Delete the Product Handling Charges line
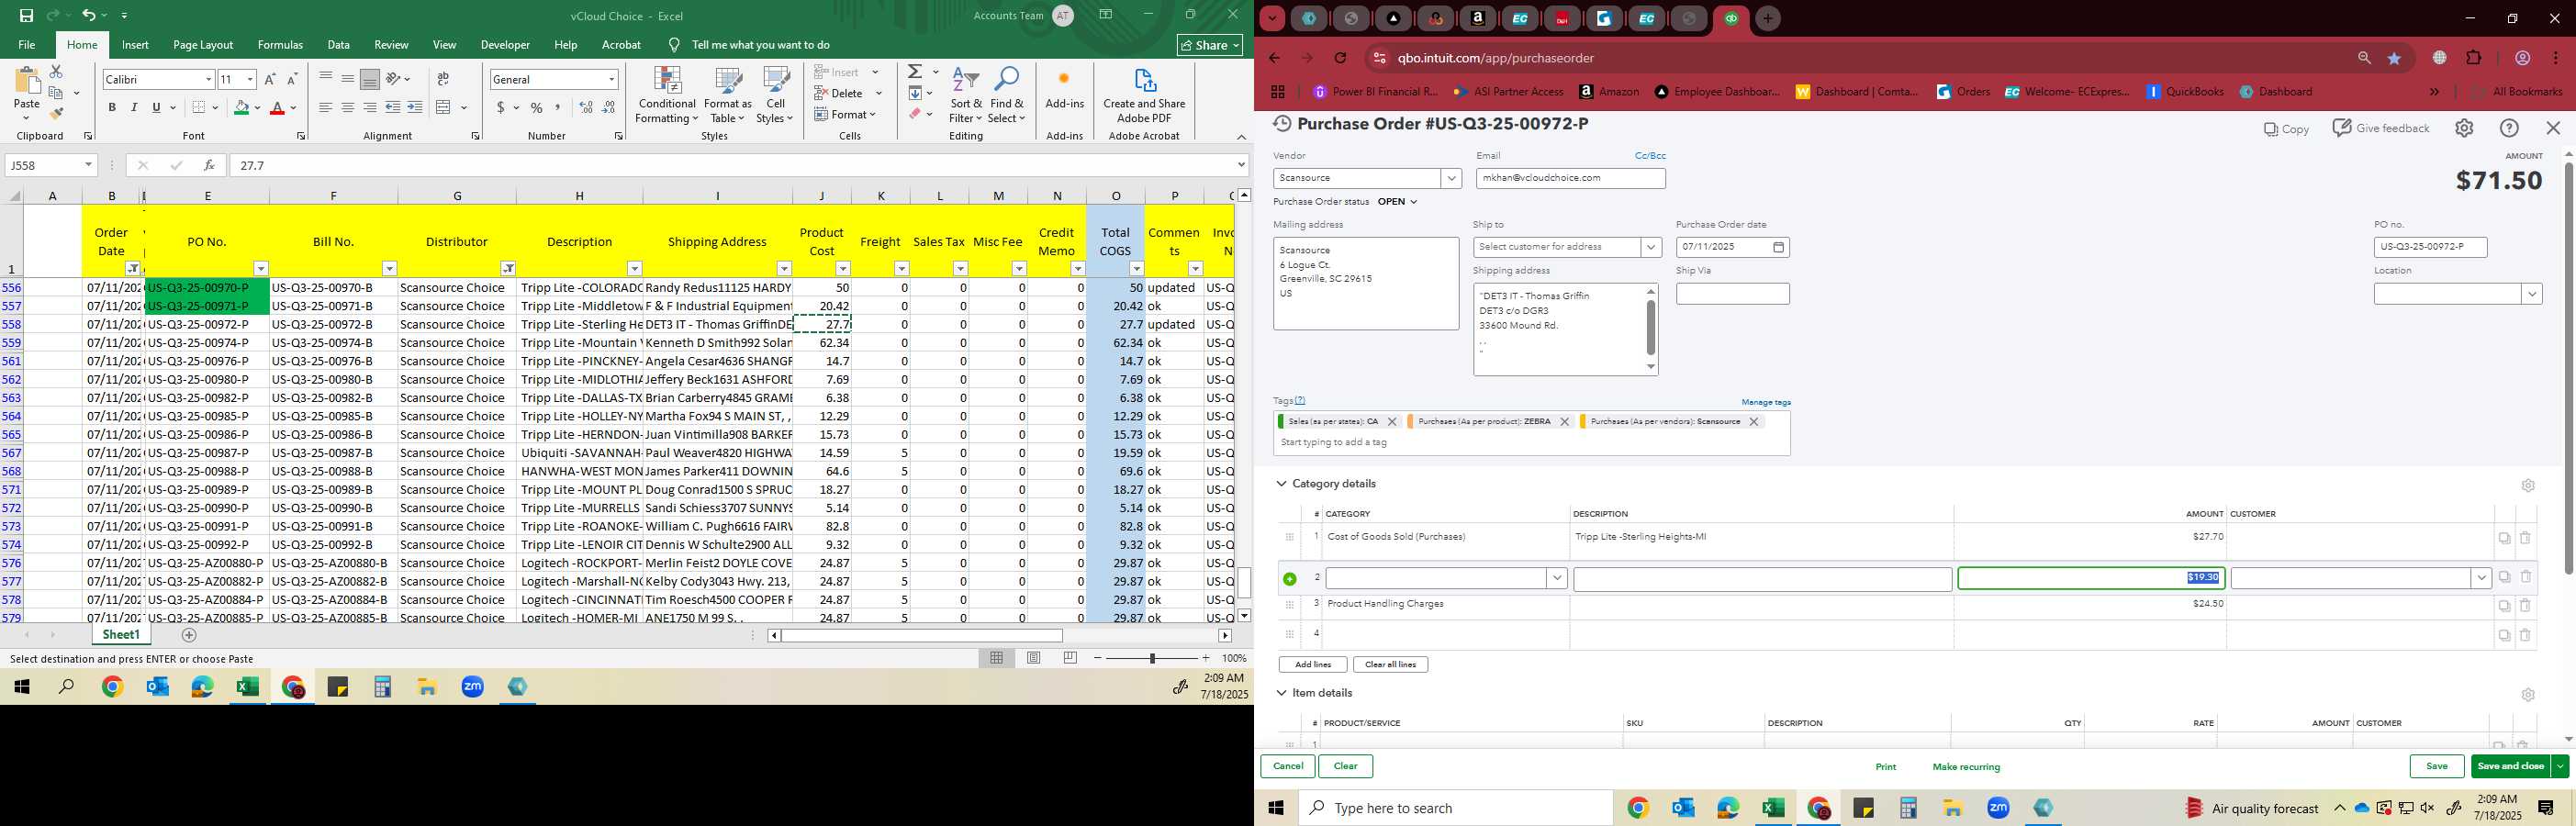The height and width of the screenshot is (826, 2576). [x=2525, y=606]
